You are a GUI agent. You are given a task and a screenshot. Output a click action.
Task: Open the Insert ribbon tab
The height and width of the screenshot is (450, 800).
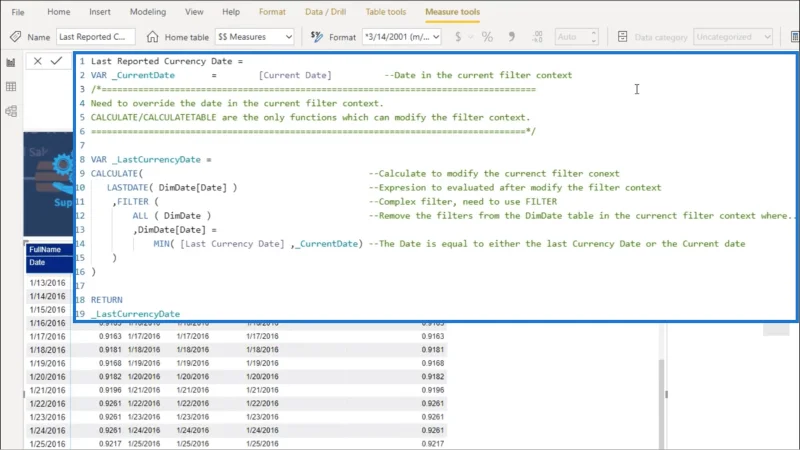click(x=99, y=12)
